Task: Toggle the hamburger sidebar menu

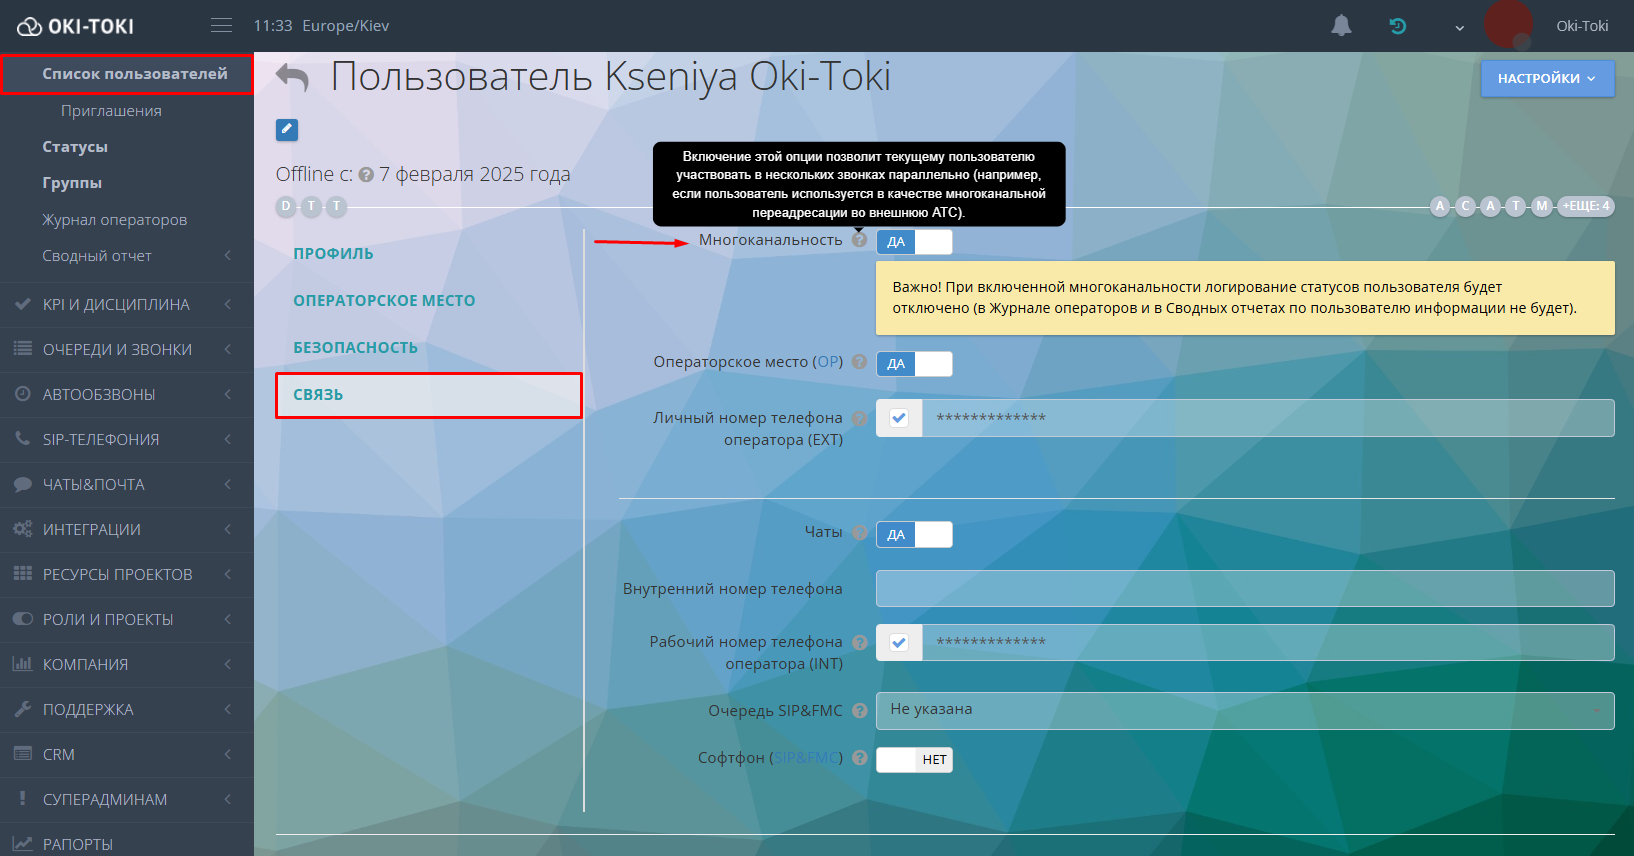Action: tap(221, 25)
